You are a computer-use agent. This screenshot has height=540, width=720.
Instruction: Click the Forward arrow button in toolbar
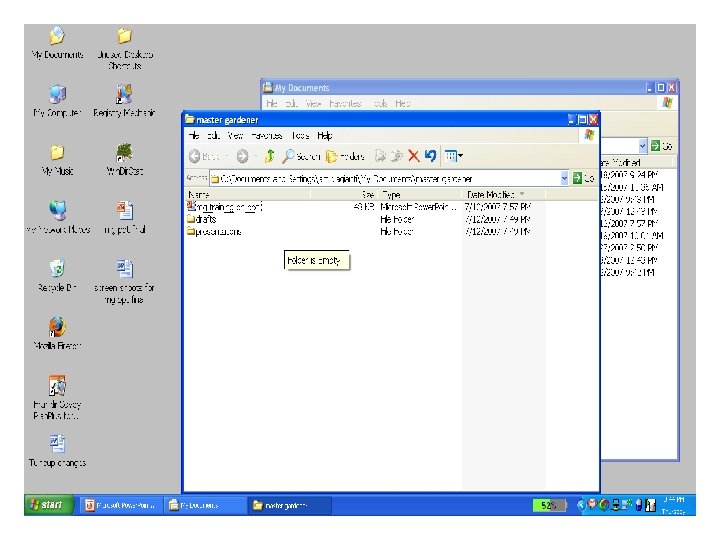[242, 156]
